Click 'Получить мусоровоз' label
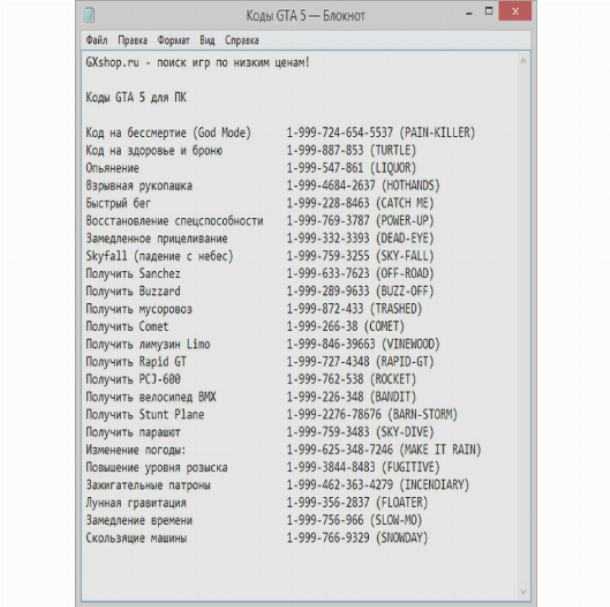 click(138, 309)
